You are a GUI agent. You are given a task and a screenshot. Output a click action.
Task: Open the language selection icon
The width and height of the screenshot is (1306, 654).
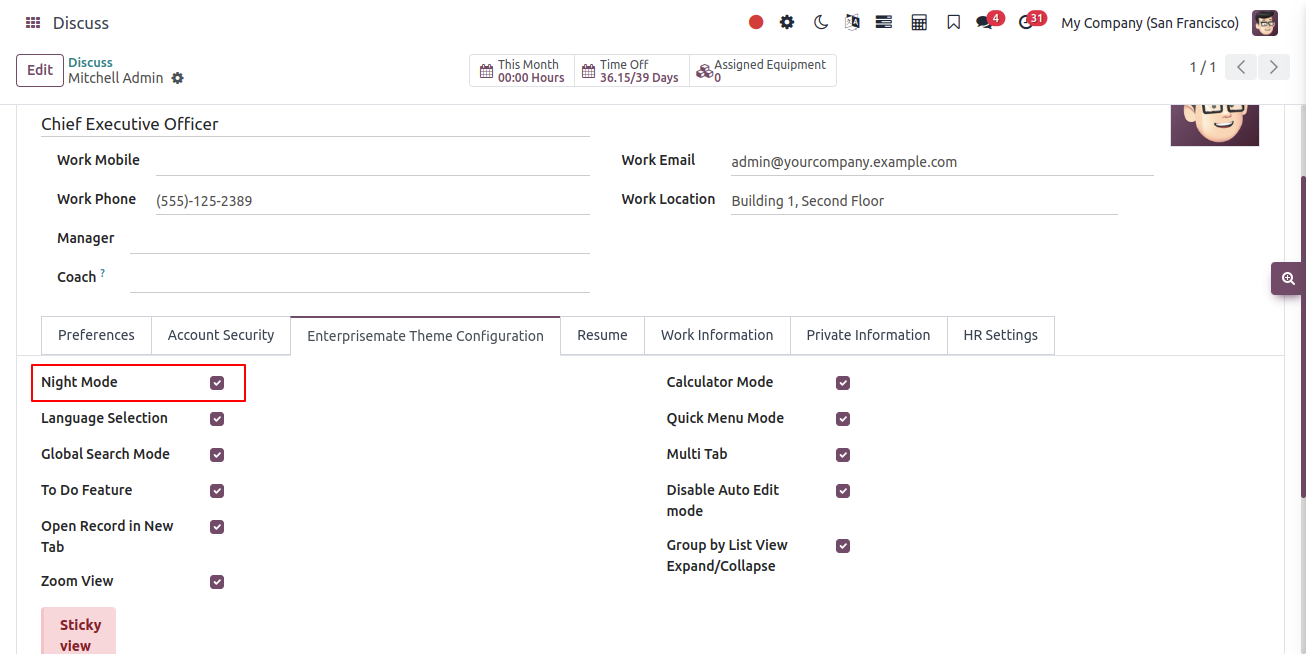(x=852, y=22)
